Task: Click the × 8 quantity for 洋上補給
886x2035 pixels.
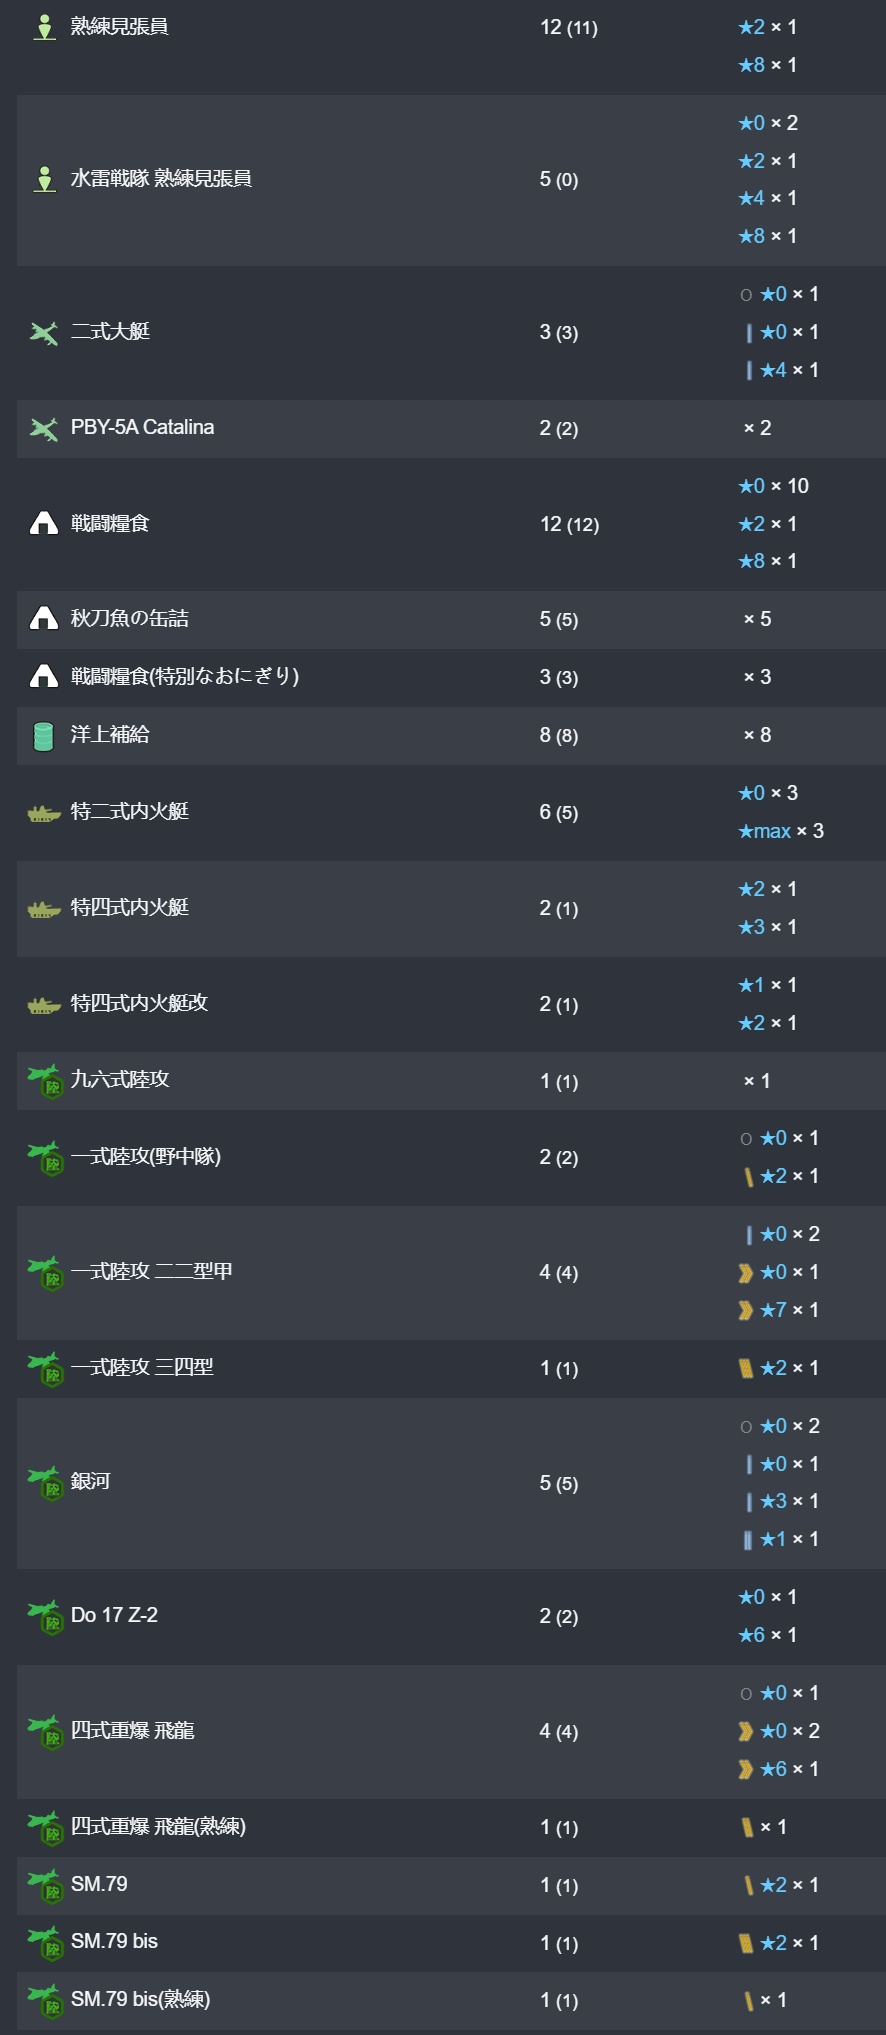Action: 758,735
